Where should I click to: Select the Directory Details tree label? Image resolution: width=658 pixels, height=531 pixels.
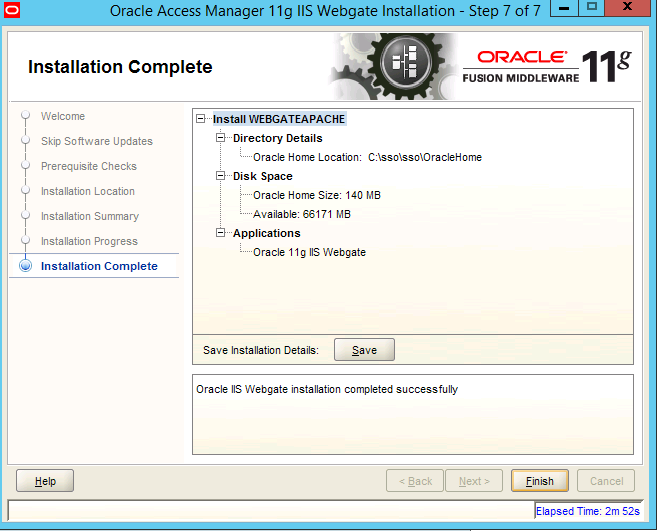277,138
